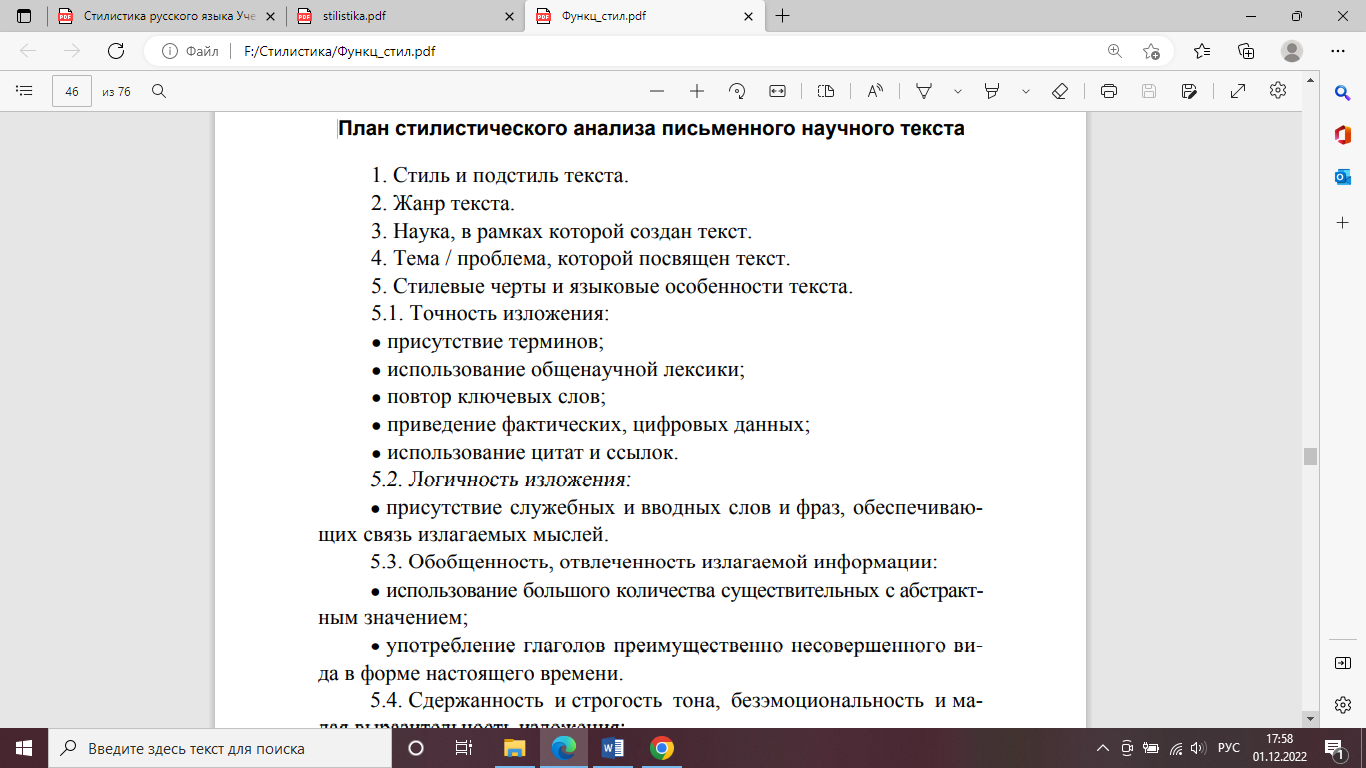Select the Draw pen tool
The width and height of the screenshot is (1366, 768).
click(x=924, y=91)
